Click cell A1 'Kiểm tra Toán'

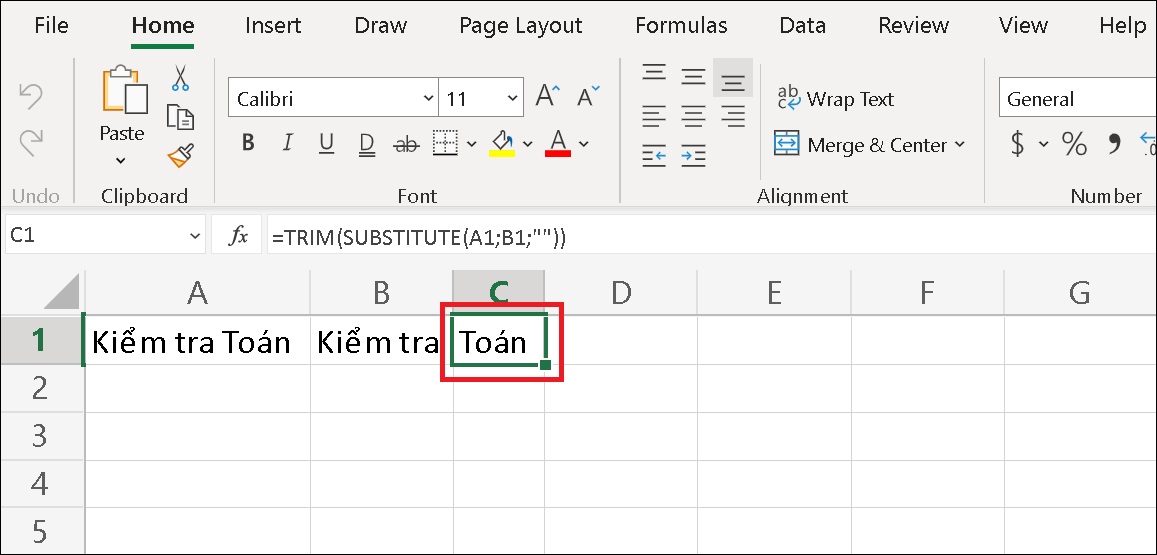click(x=197, y=341)
